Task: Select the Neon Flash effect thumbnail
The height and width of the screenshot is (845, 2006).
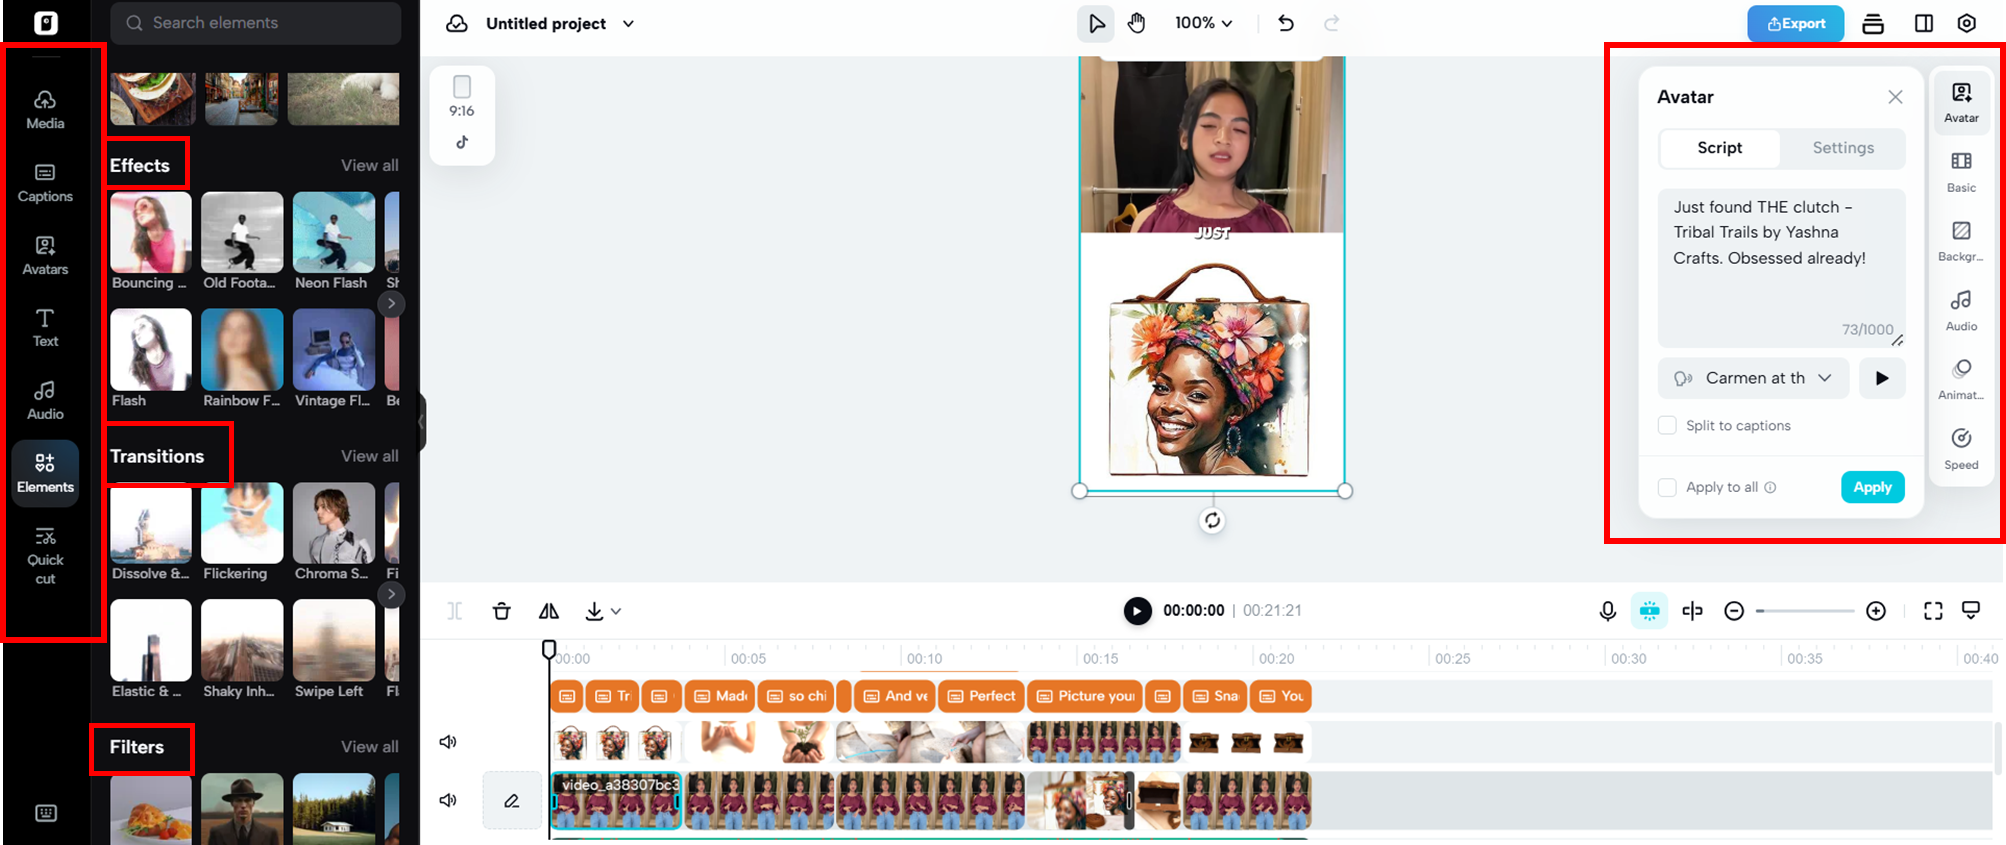Action: tap(334, 232)
